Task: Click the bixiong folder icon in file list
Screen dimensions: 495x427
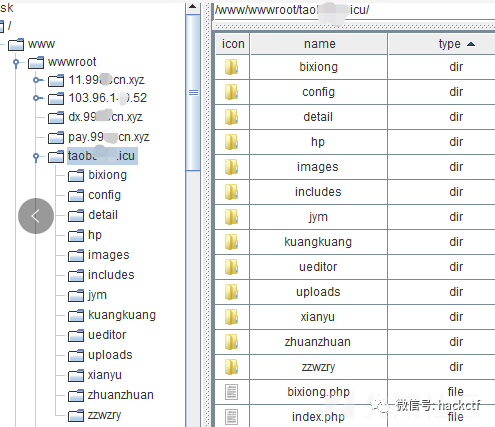Action: (x=231, y=67)
